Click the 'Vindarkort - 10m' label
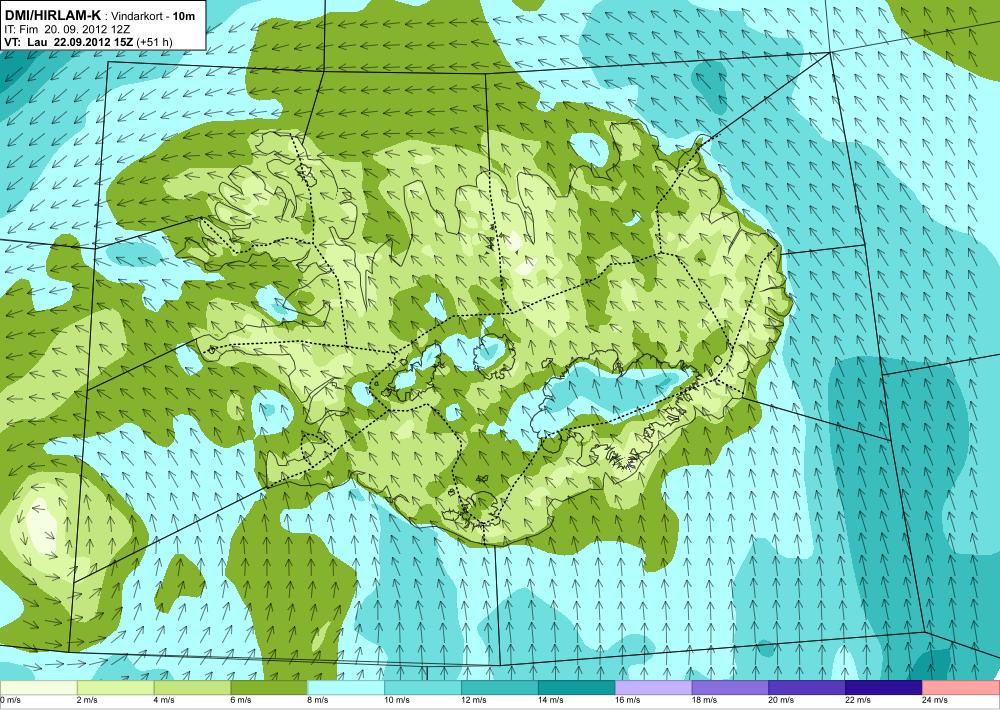Image resolution: width=1000 pixels, height=710 pixels. click(153, 16)
